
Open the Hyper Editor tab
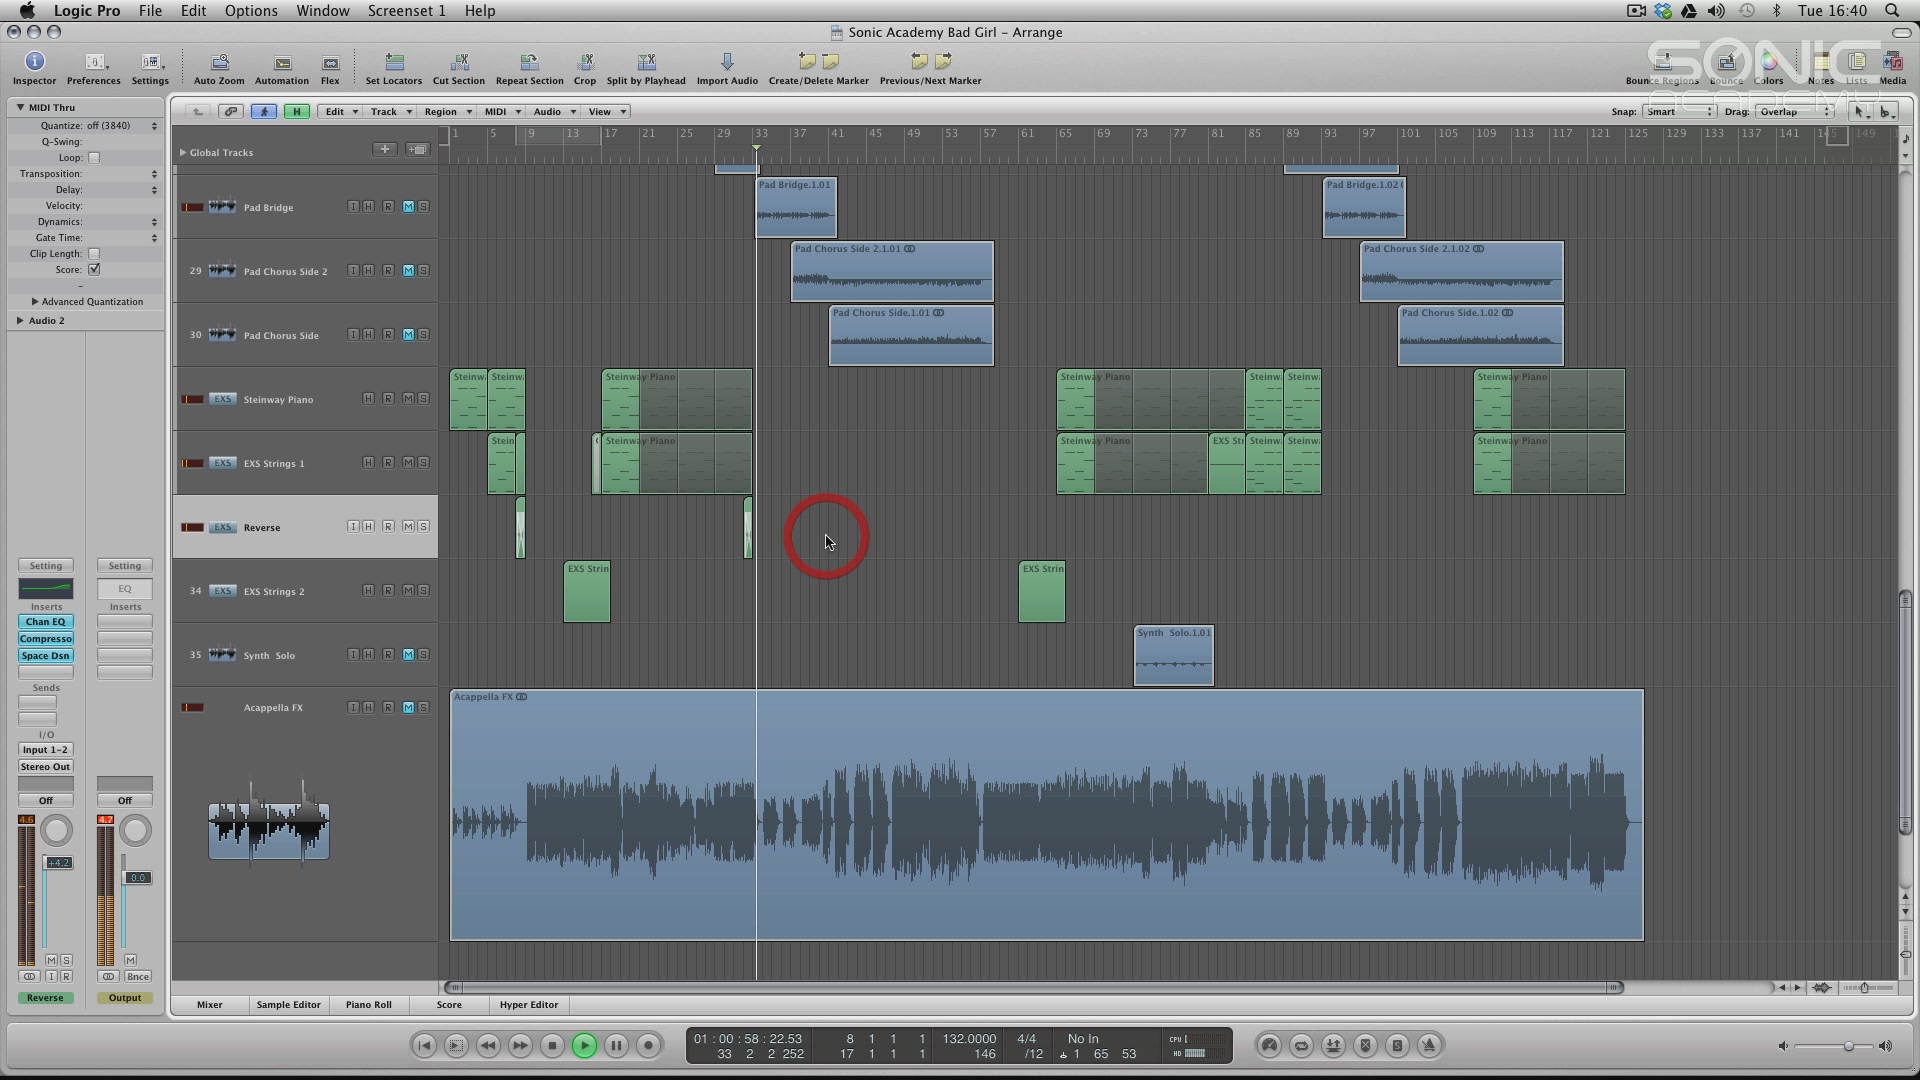[x=529, y=1005]
